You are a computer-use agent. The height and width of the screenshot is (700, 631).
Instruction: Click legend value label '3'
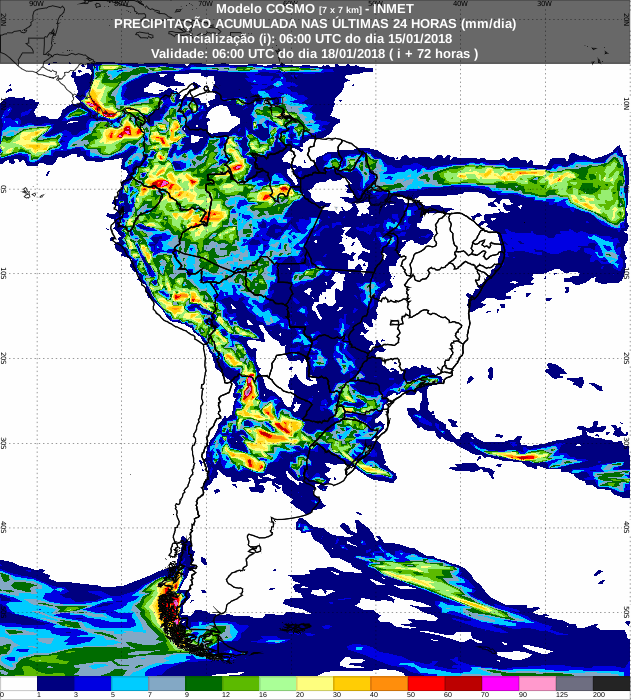coord(75,695)
